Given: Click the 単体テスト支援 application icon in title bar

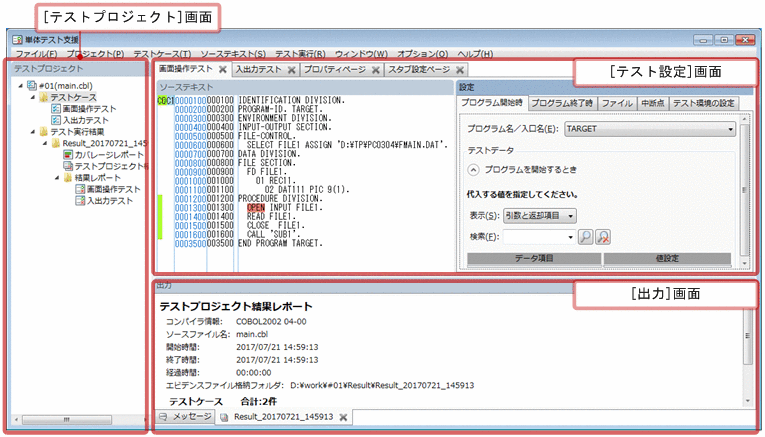Looking at the screenshot, I should pos(18,40).
